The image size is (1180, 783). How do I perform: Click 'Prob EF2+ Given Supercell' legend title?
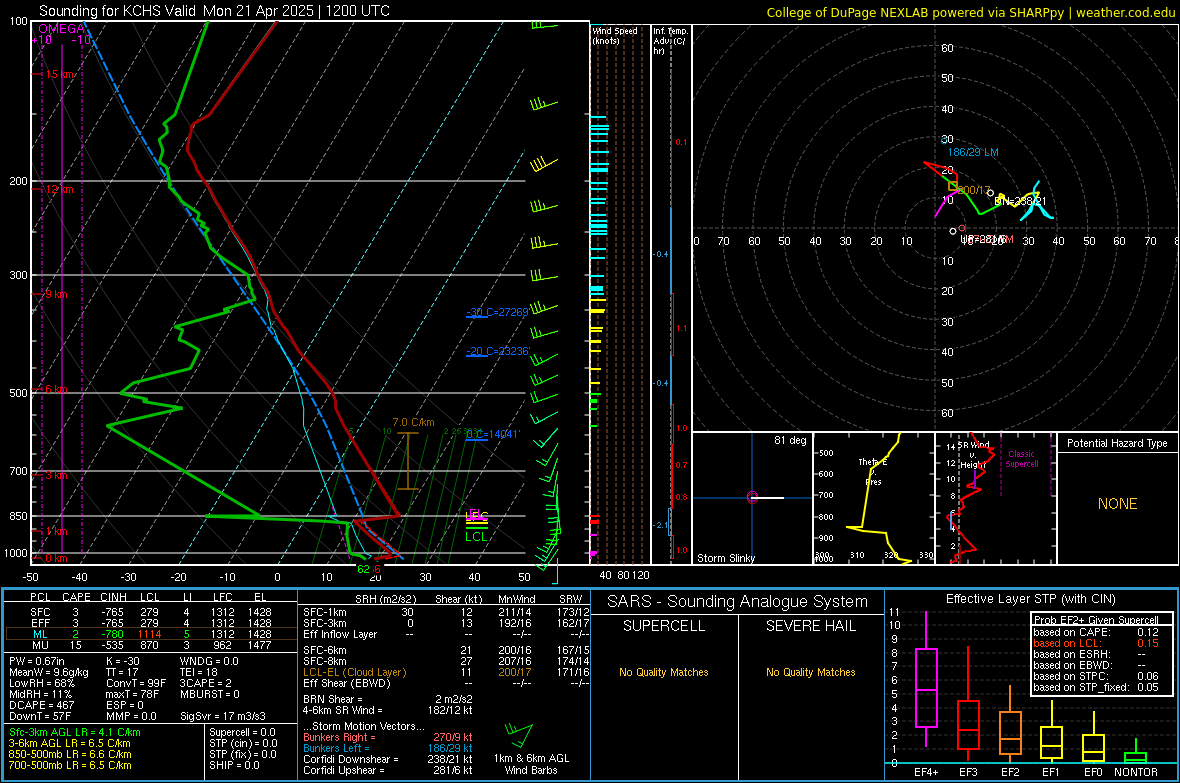click(1096, 620)
